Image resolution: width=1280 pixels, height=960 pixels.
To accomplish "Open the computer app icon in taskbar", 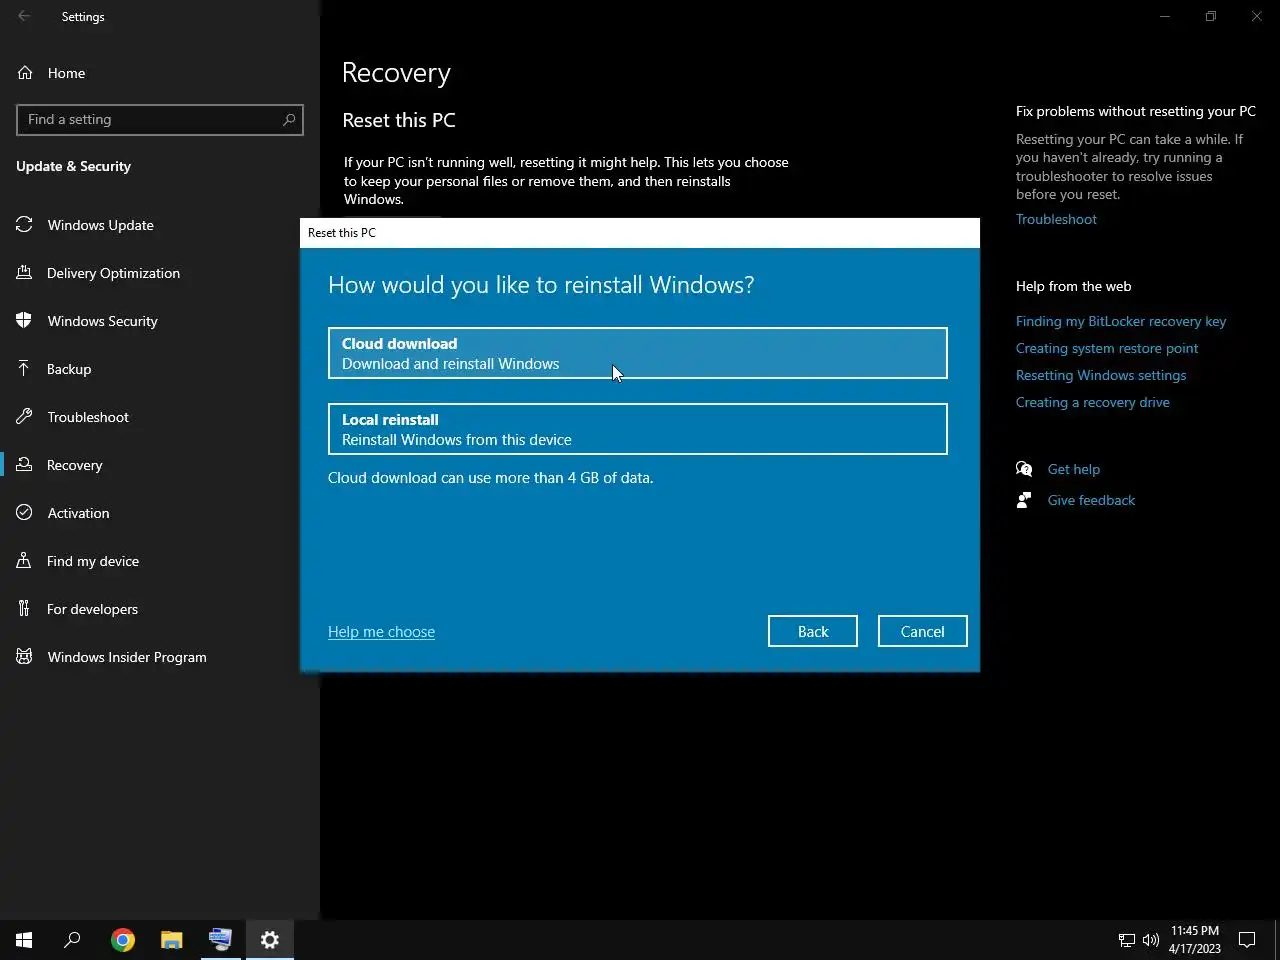I will (220, 940).
